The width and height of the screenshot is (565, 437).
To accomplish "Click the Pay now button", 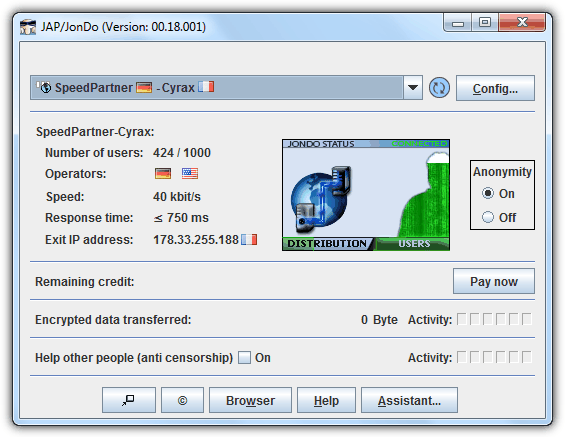I will tap(494, 281).
